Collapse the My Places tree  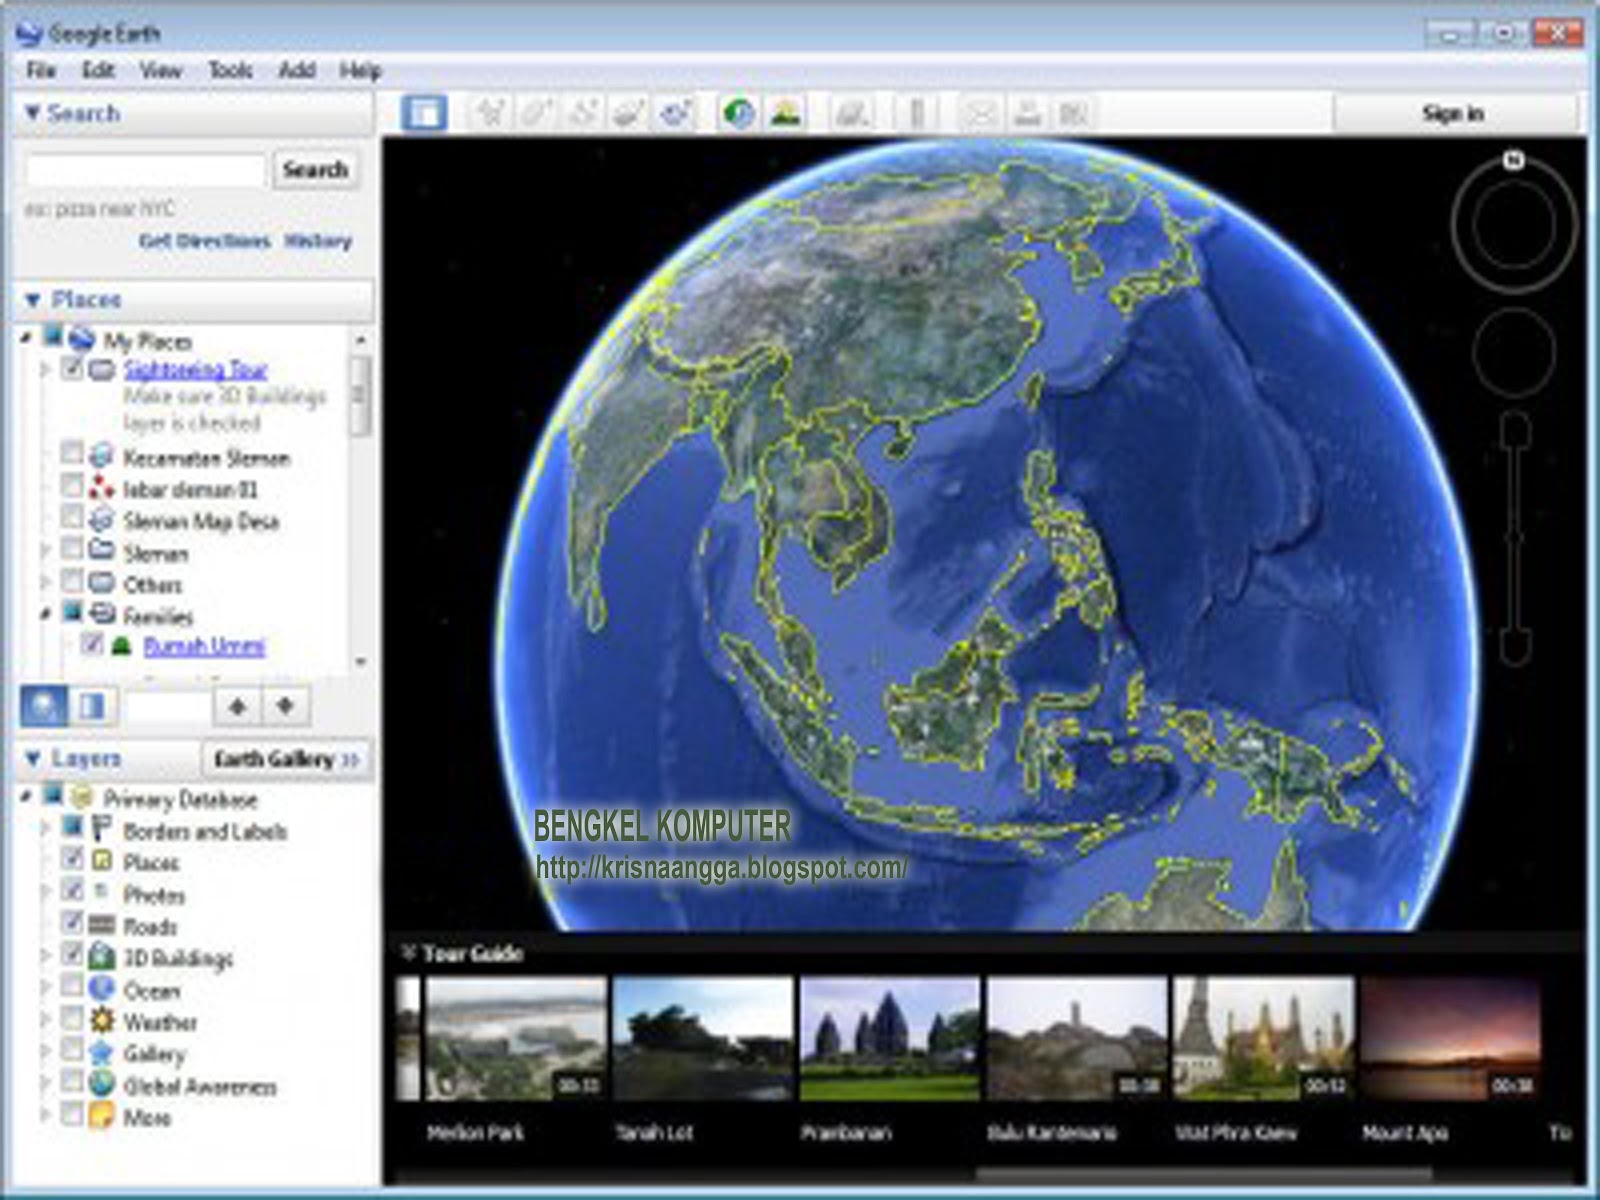point(27,339)
